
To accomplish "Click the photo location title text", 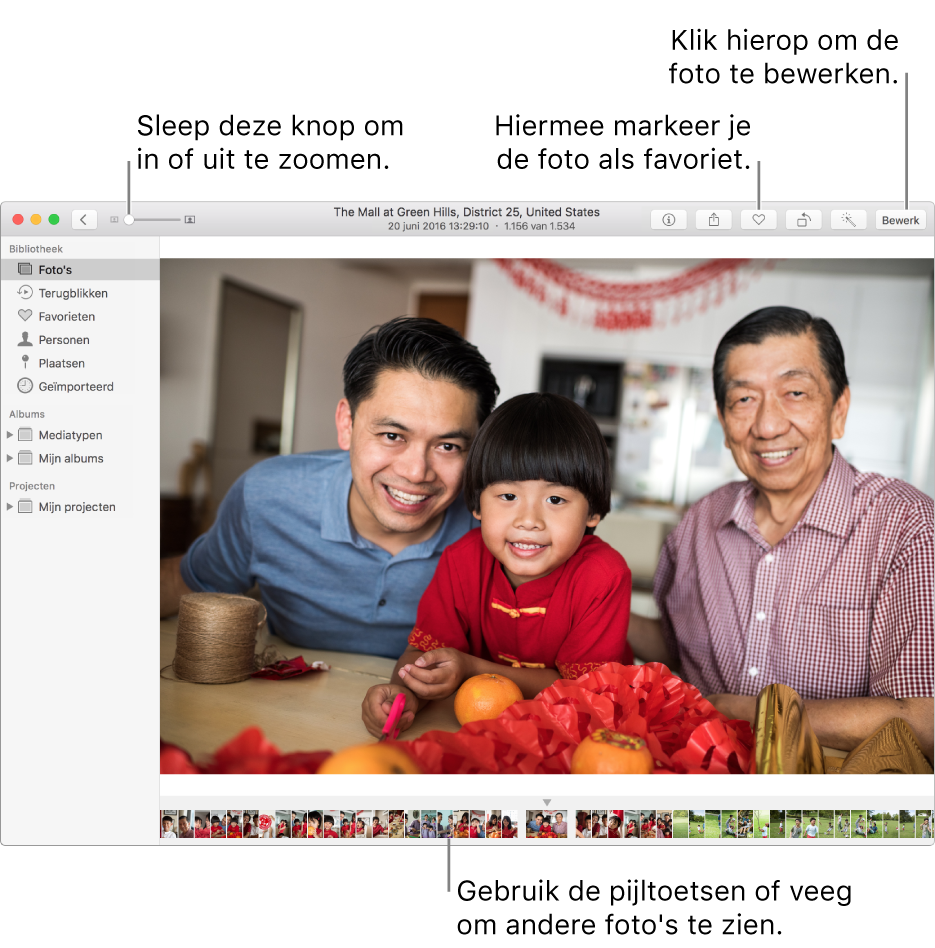I will pyautogui.click(x=466, y=212).
